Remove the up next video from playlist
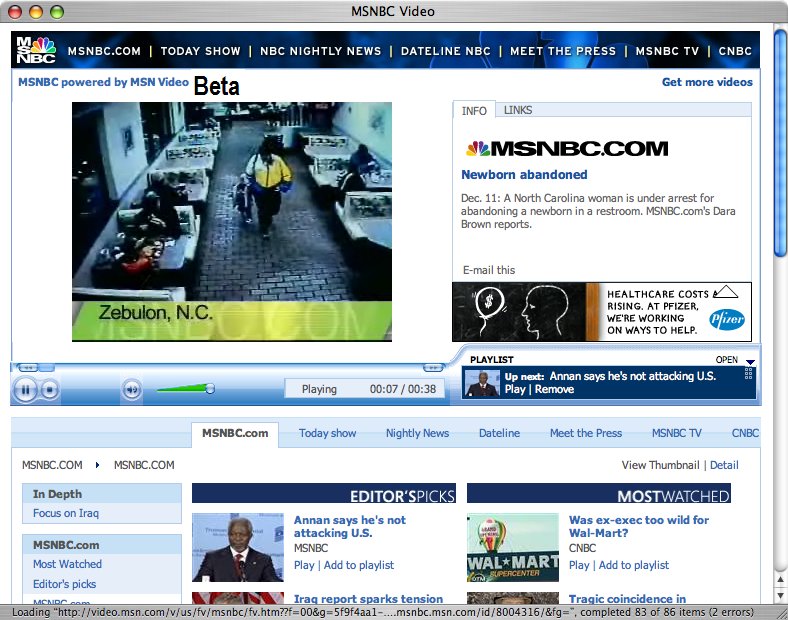The width and height of the screenshot is (788, 620). pos(554,389)
